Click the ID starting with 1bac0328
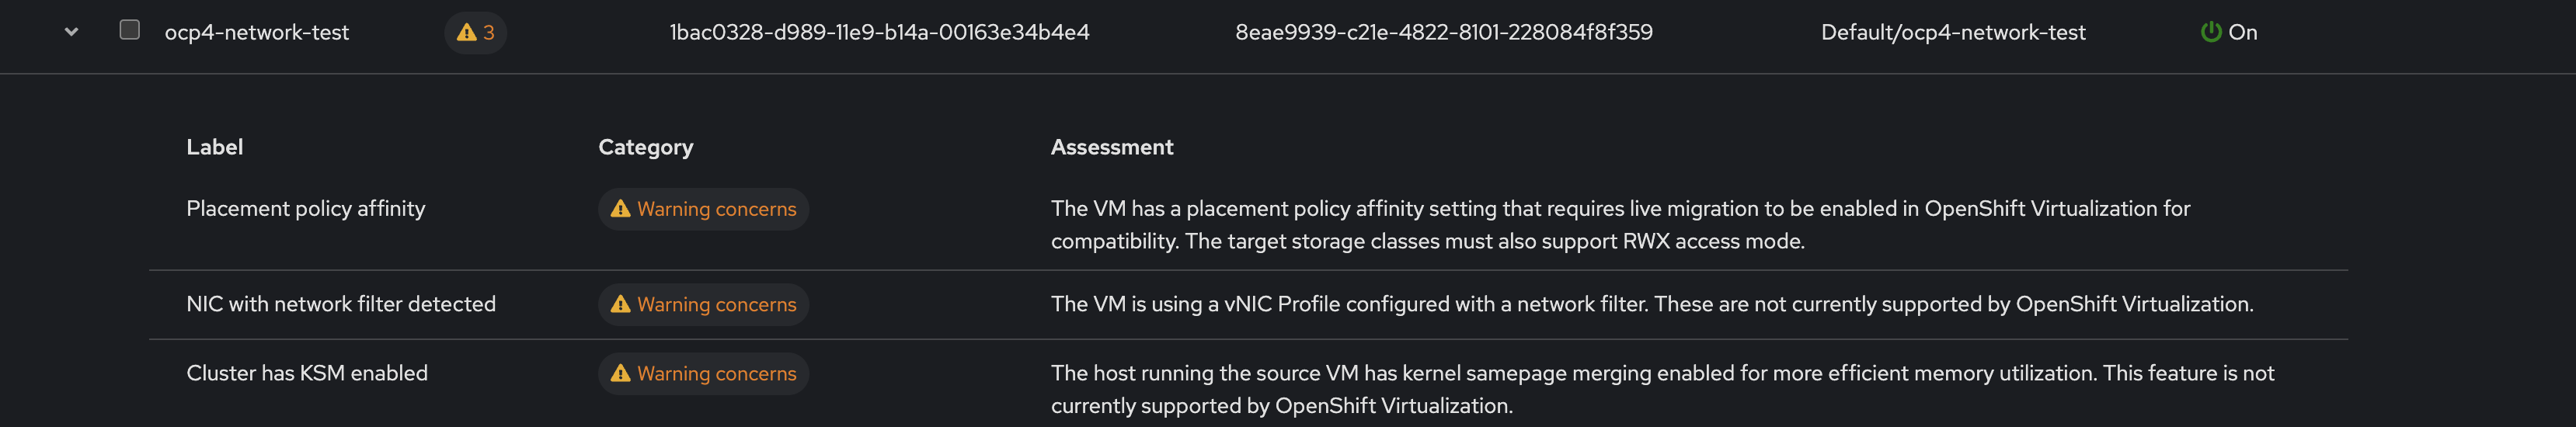Viewport: 2576px width, 427px height. tap(879, 32)
